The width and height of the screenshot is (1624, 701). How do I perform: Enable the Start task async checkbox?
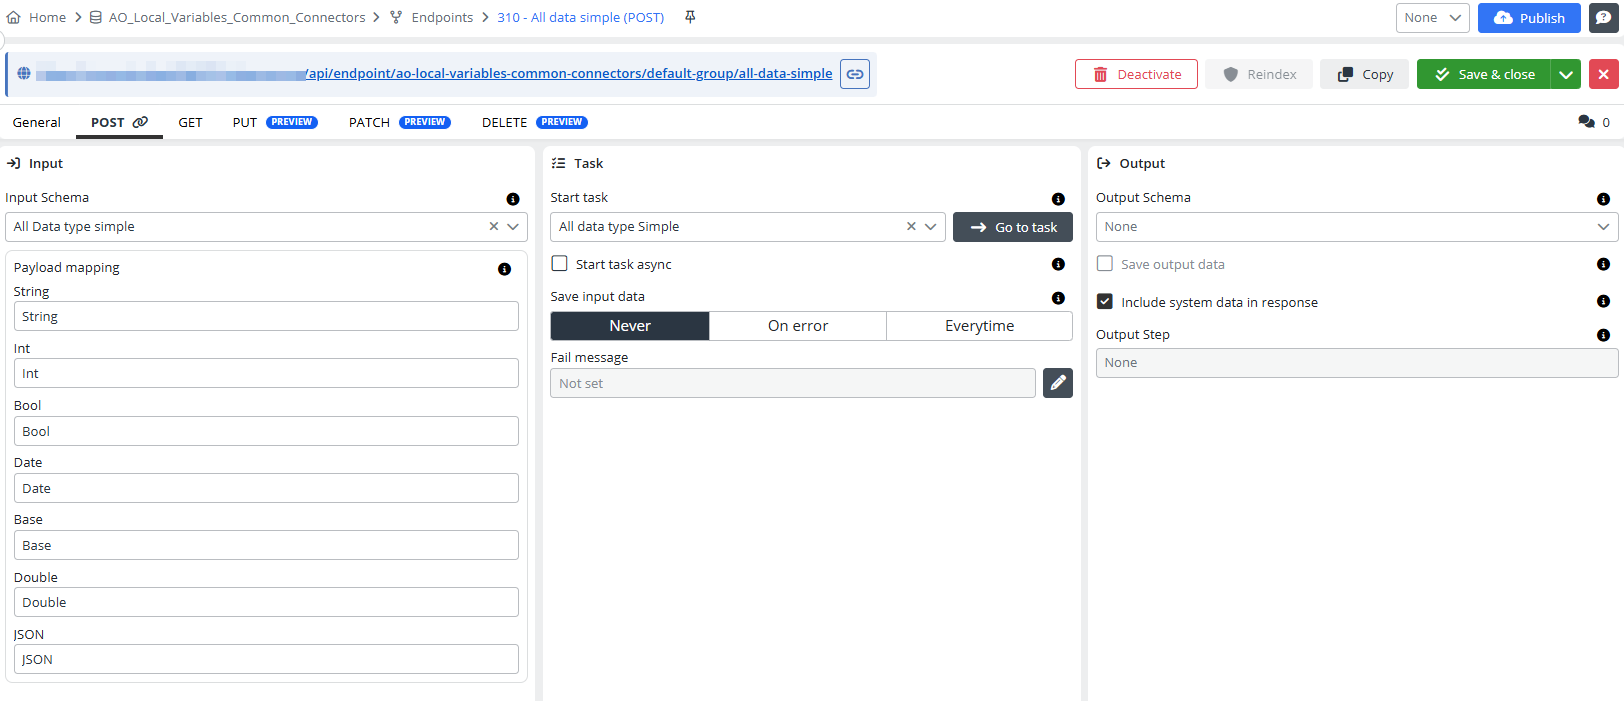(x=560, y=264)
